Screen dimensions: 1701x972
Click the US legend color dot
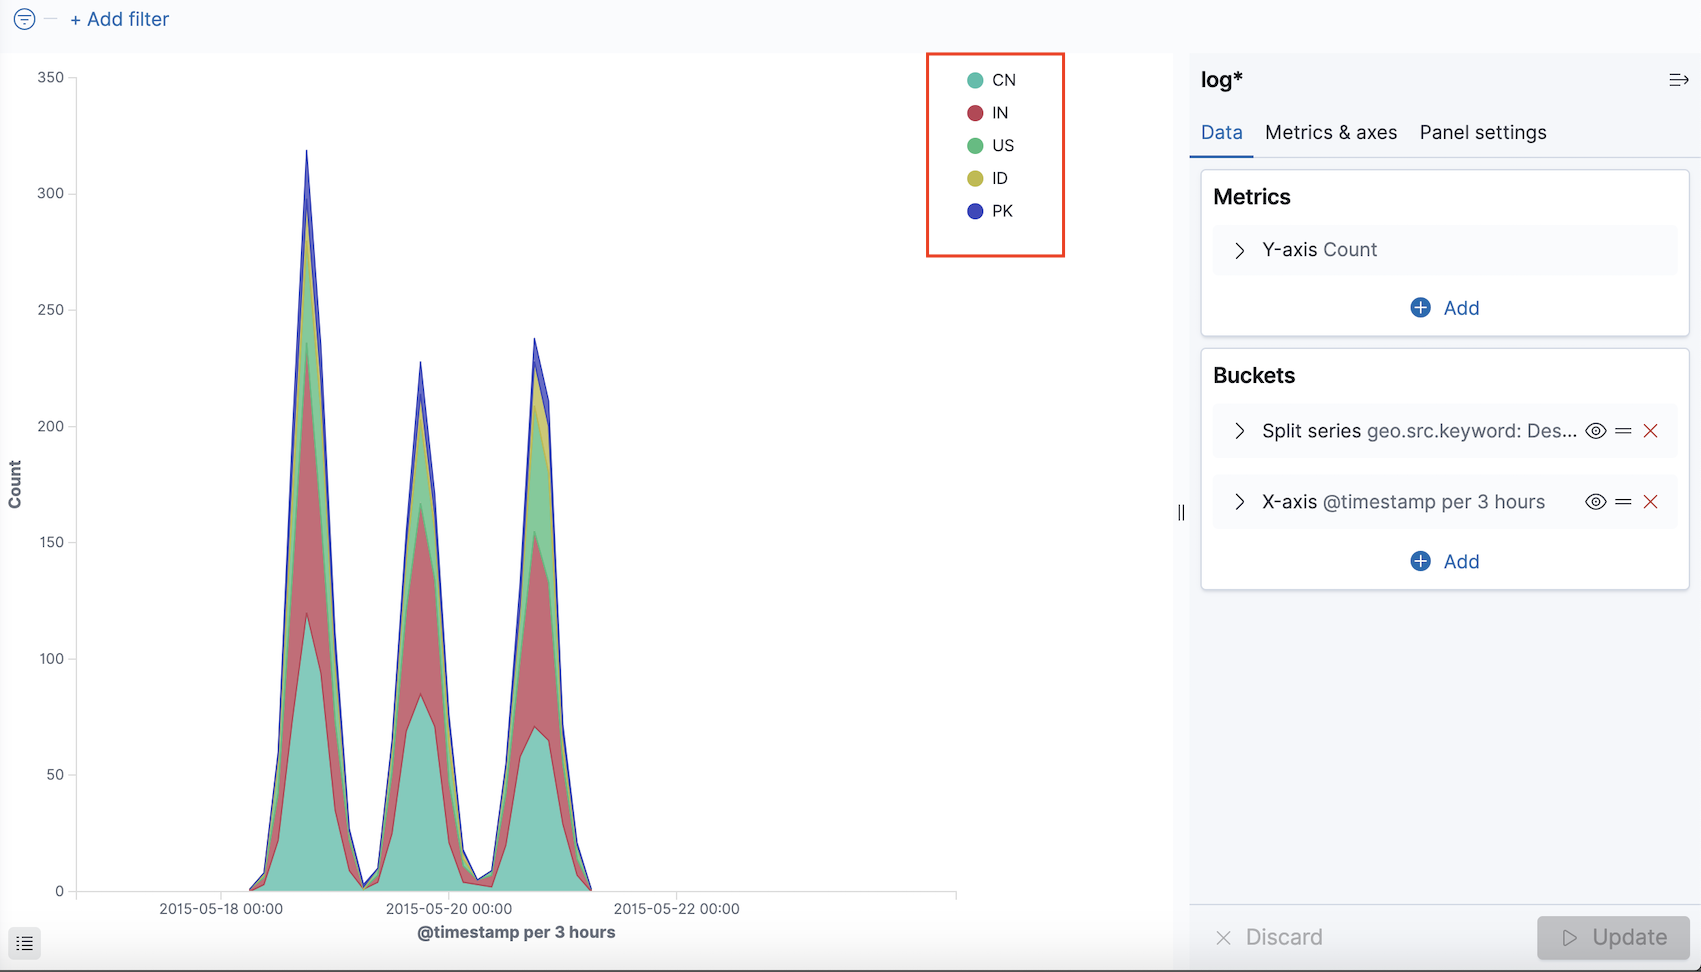point(975,146)
